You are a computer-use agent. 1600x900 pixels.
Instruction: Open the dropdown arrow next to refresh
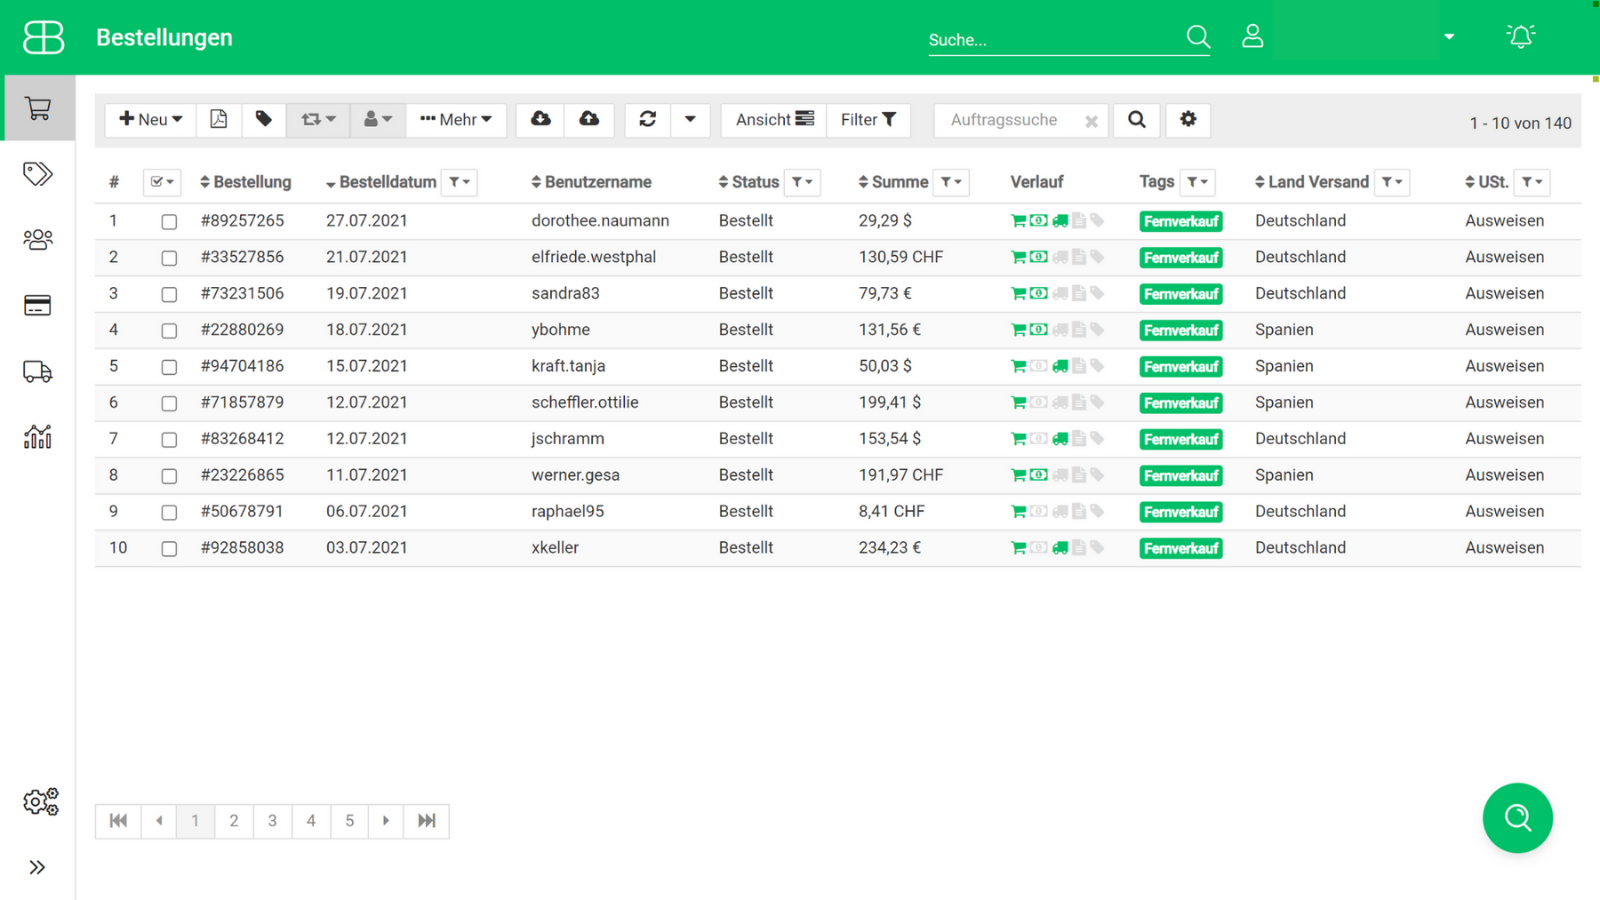690,119
